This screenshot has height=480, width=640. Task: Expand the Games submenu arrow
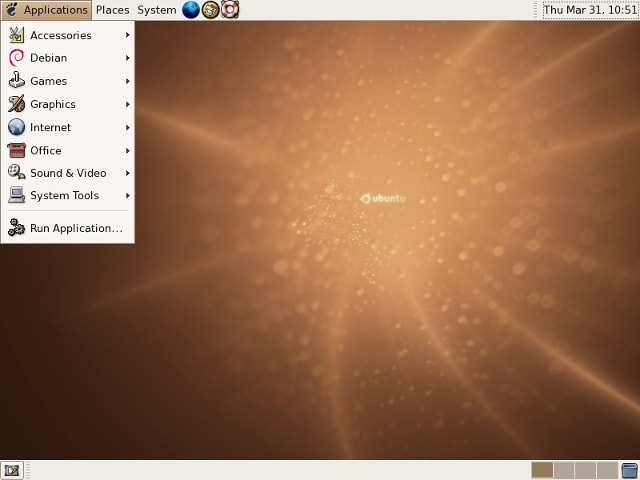[x=128, y=81]
